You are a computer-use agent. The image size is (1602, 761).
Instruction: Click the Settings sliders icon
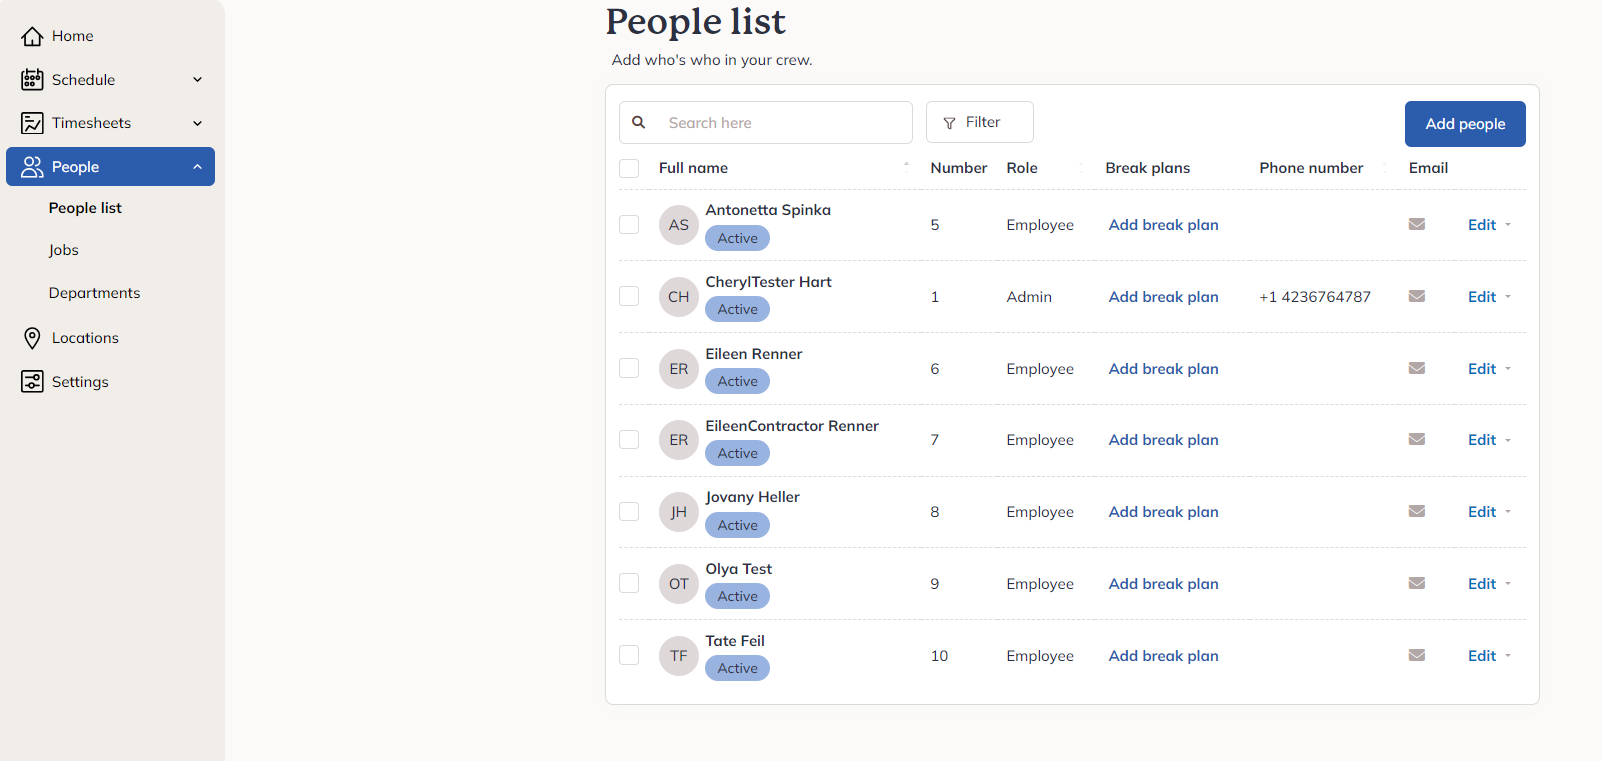coord(32,382)
